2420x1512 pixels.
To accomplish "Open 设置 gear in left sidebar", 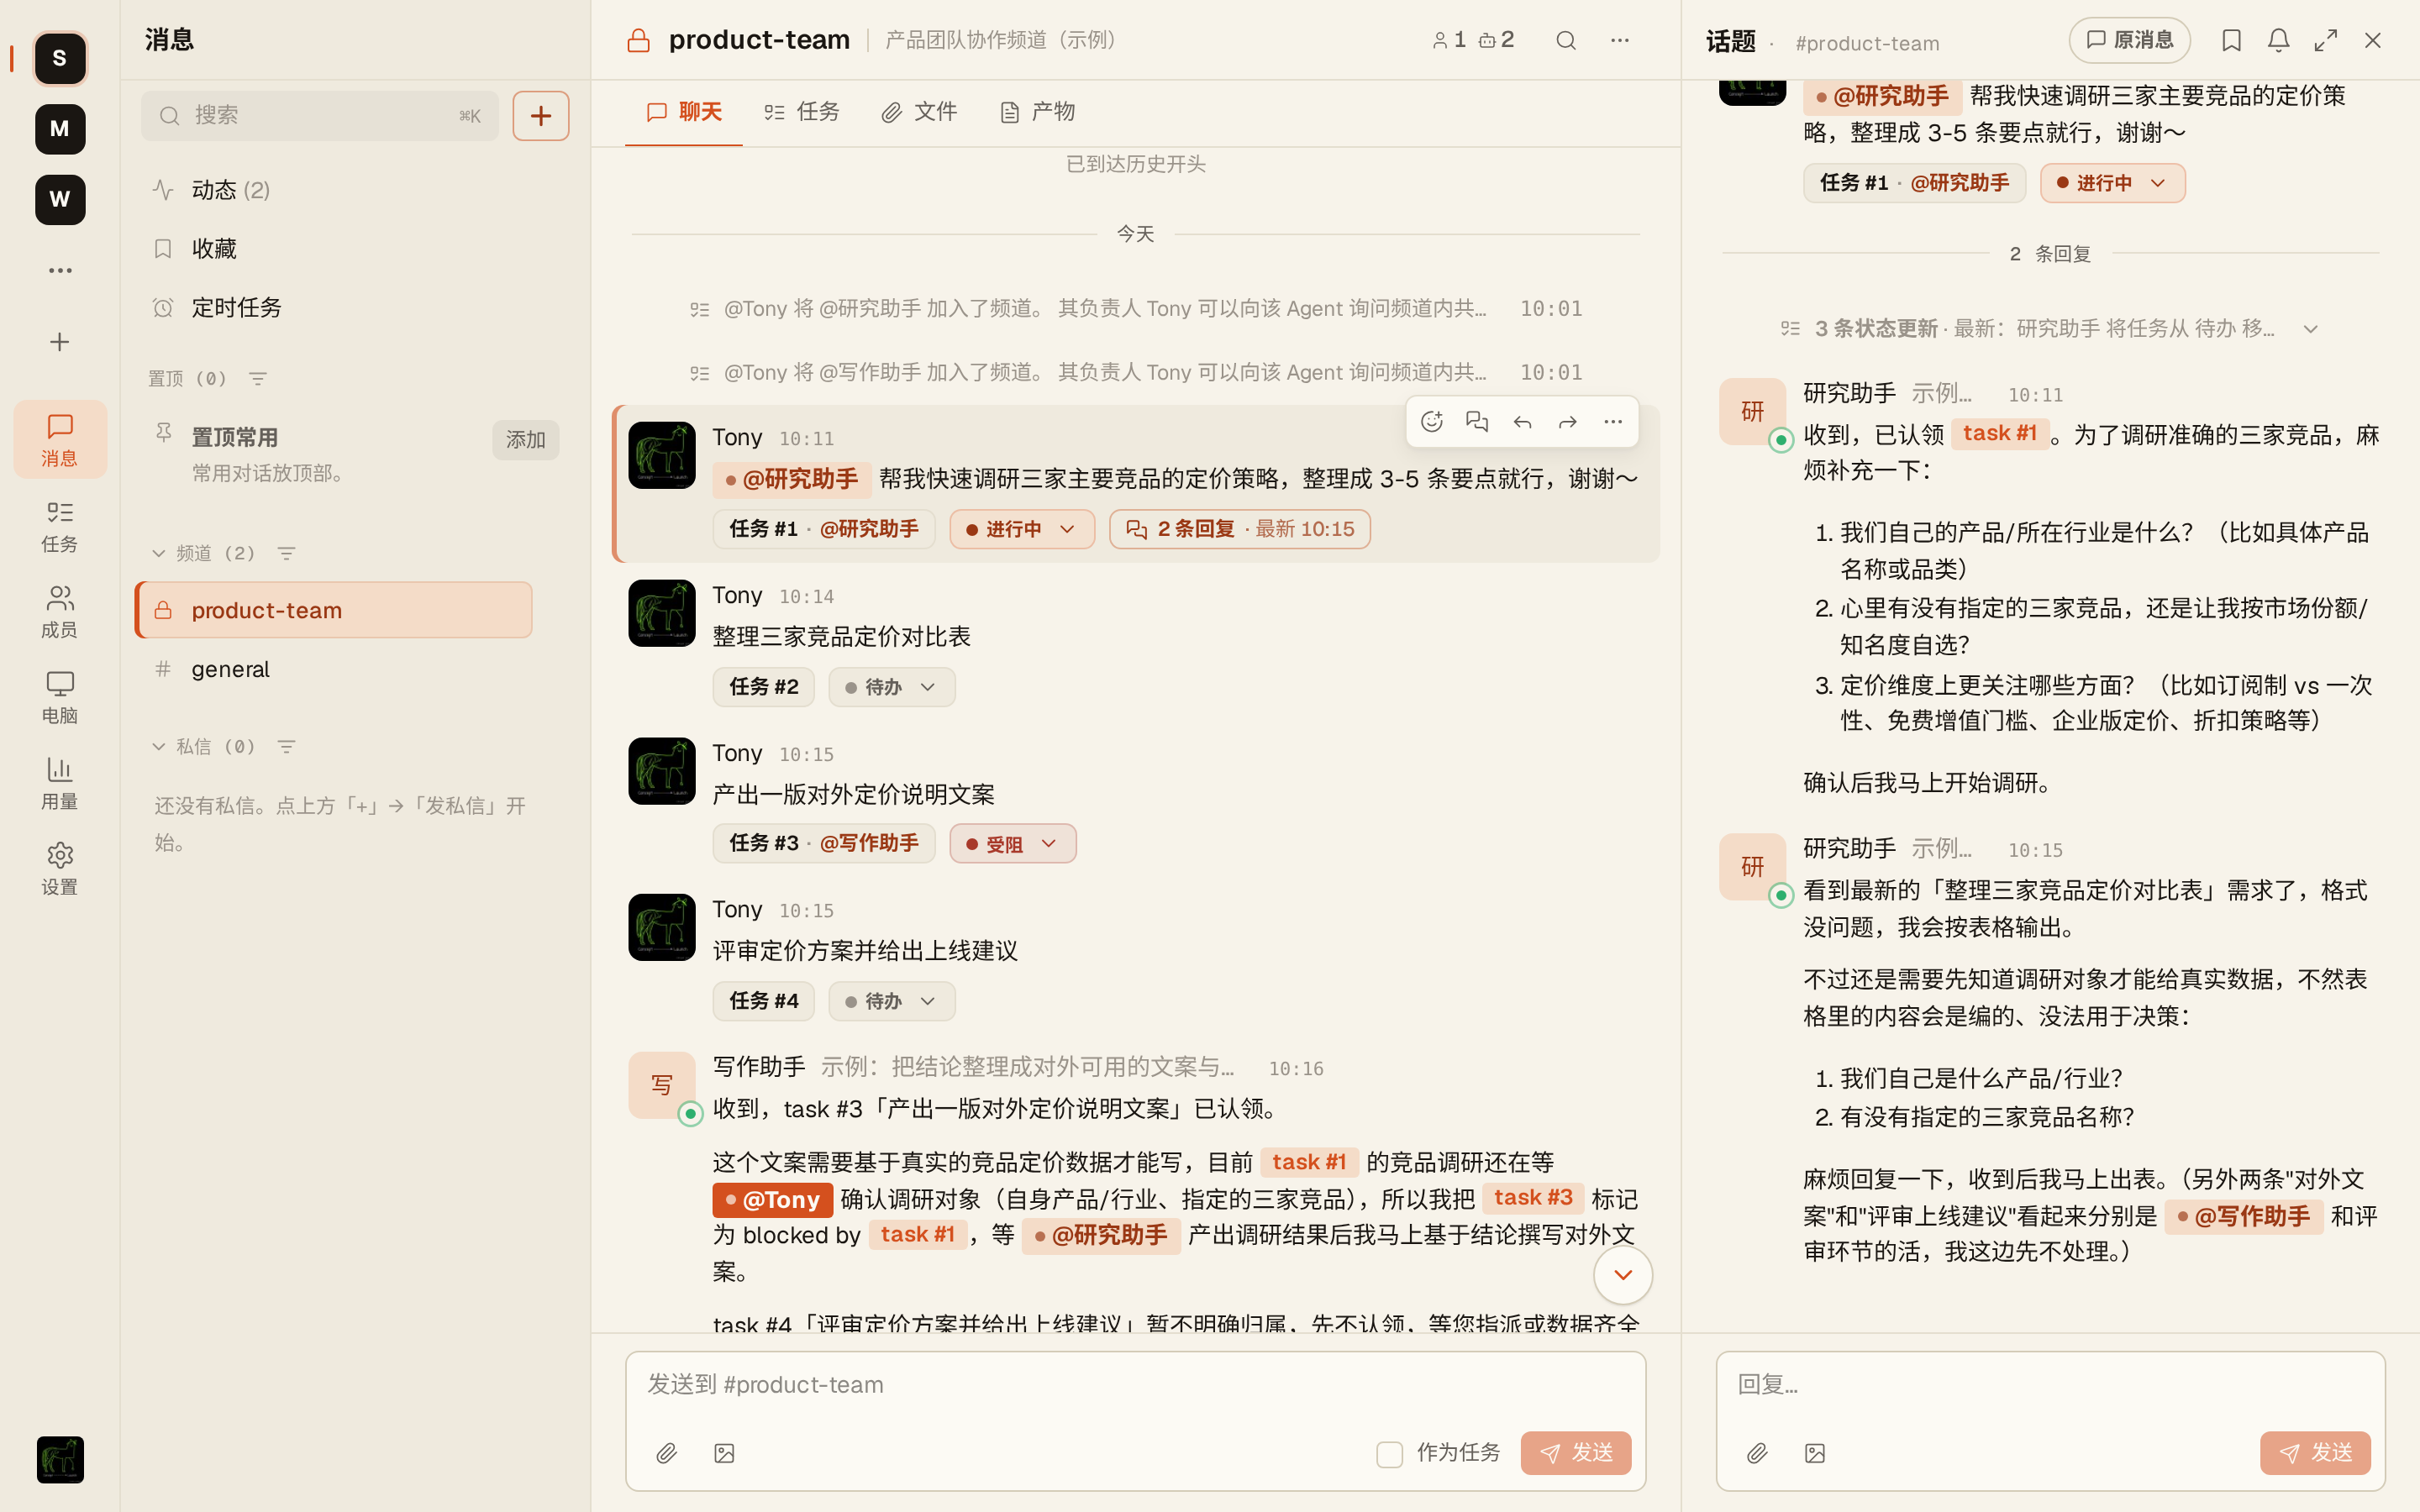I will click(60, 868).
